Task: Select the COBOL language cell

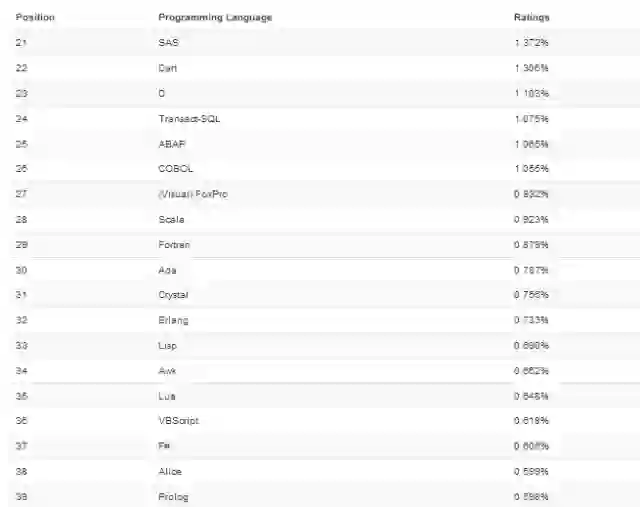Action: pyautogui.click(x=175, y=169)
